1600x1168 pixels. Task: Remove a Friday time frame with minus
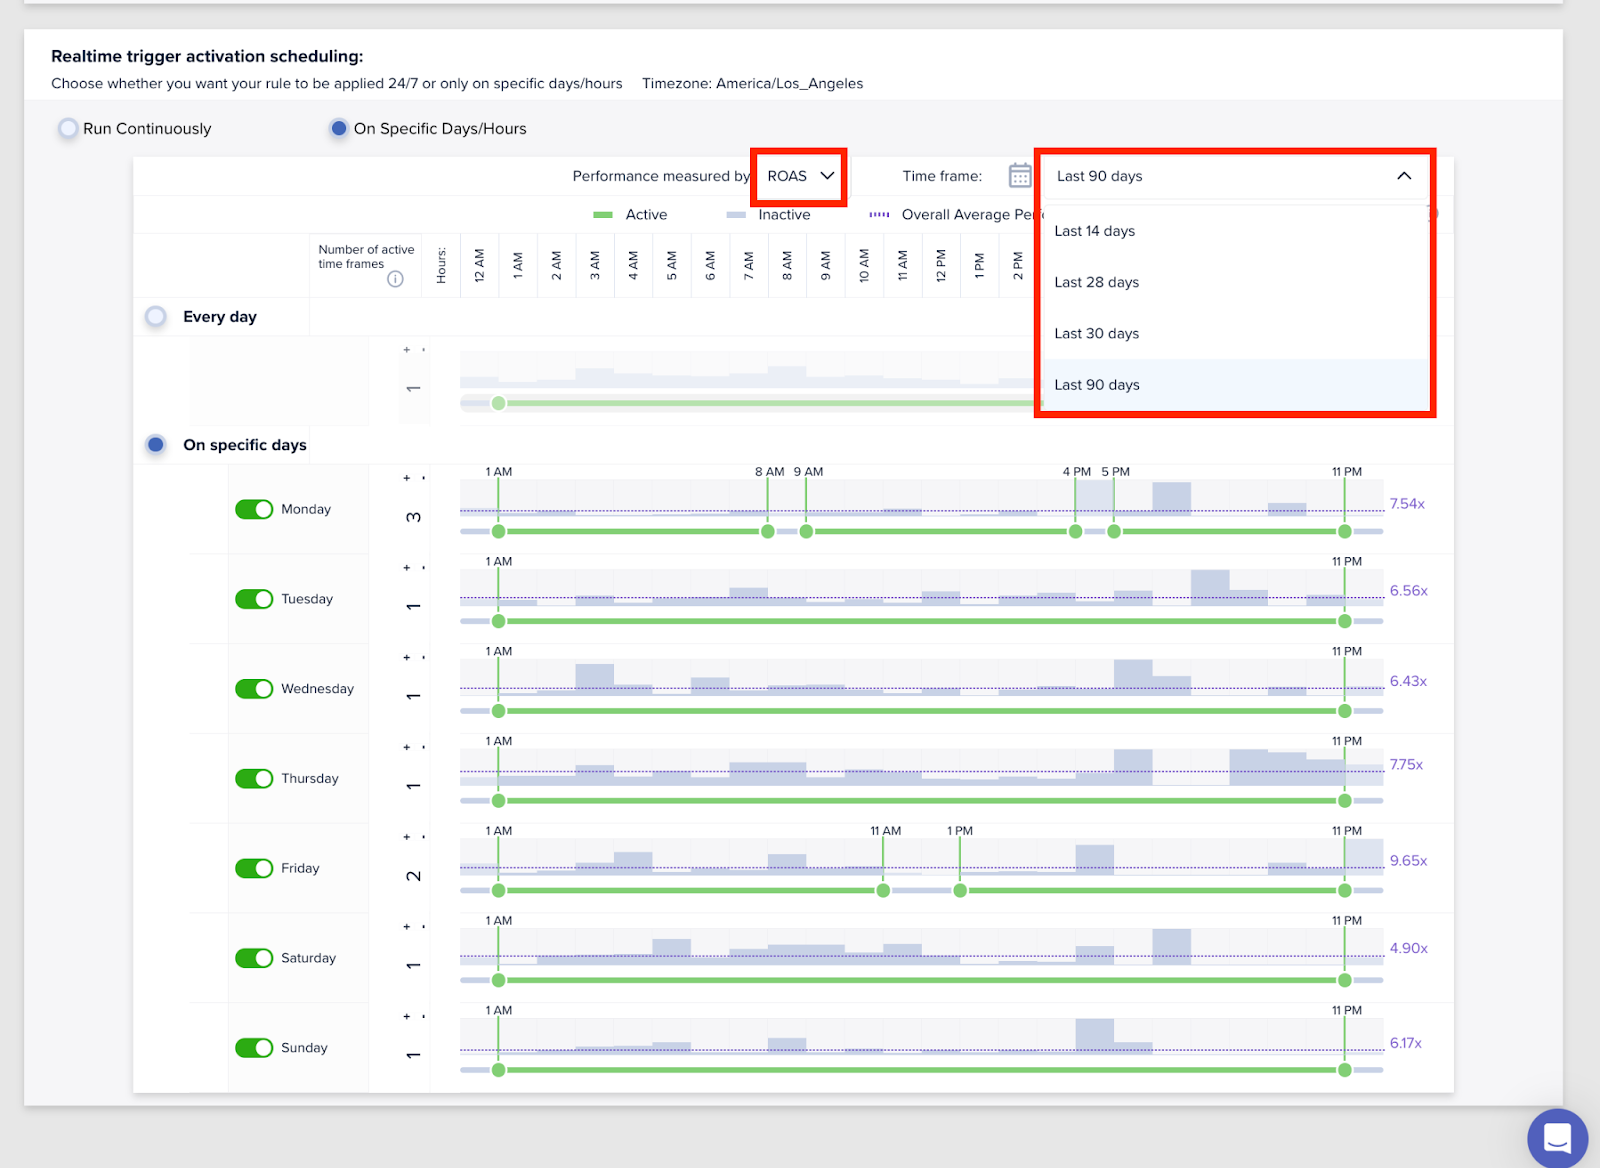pos(424,837)
